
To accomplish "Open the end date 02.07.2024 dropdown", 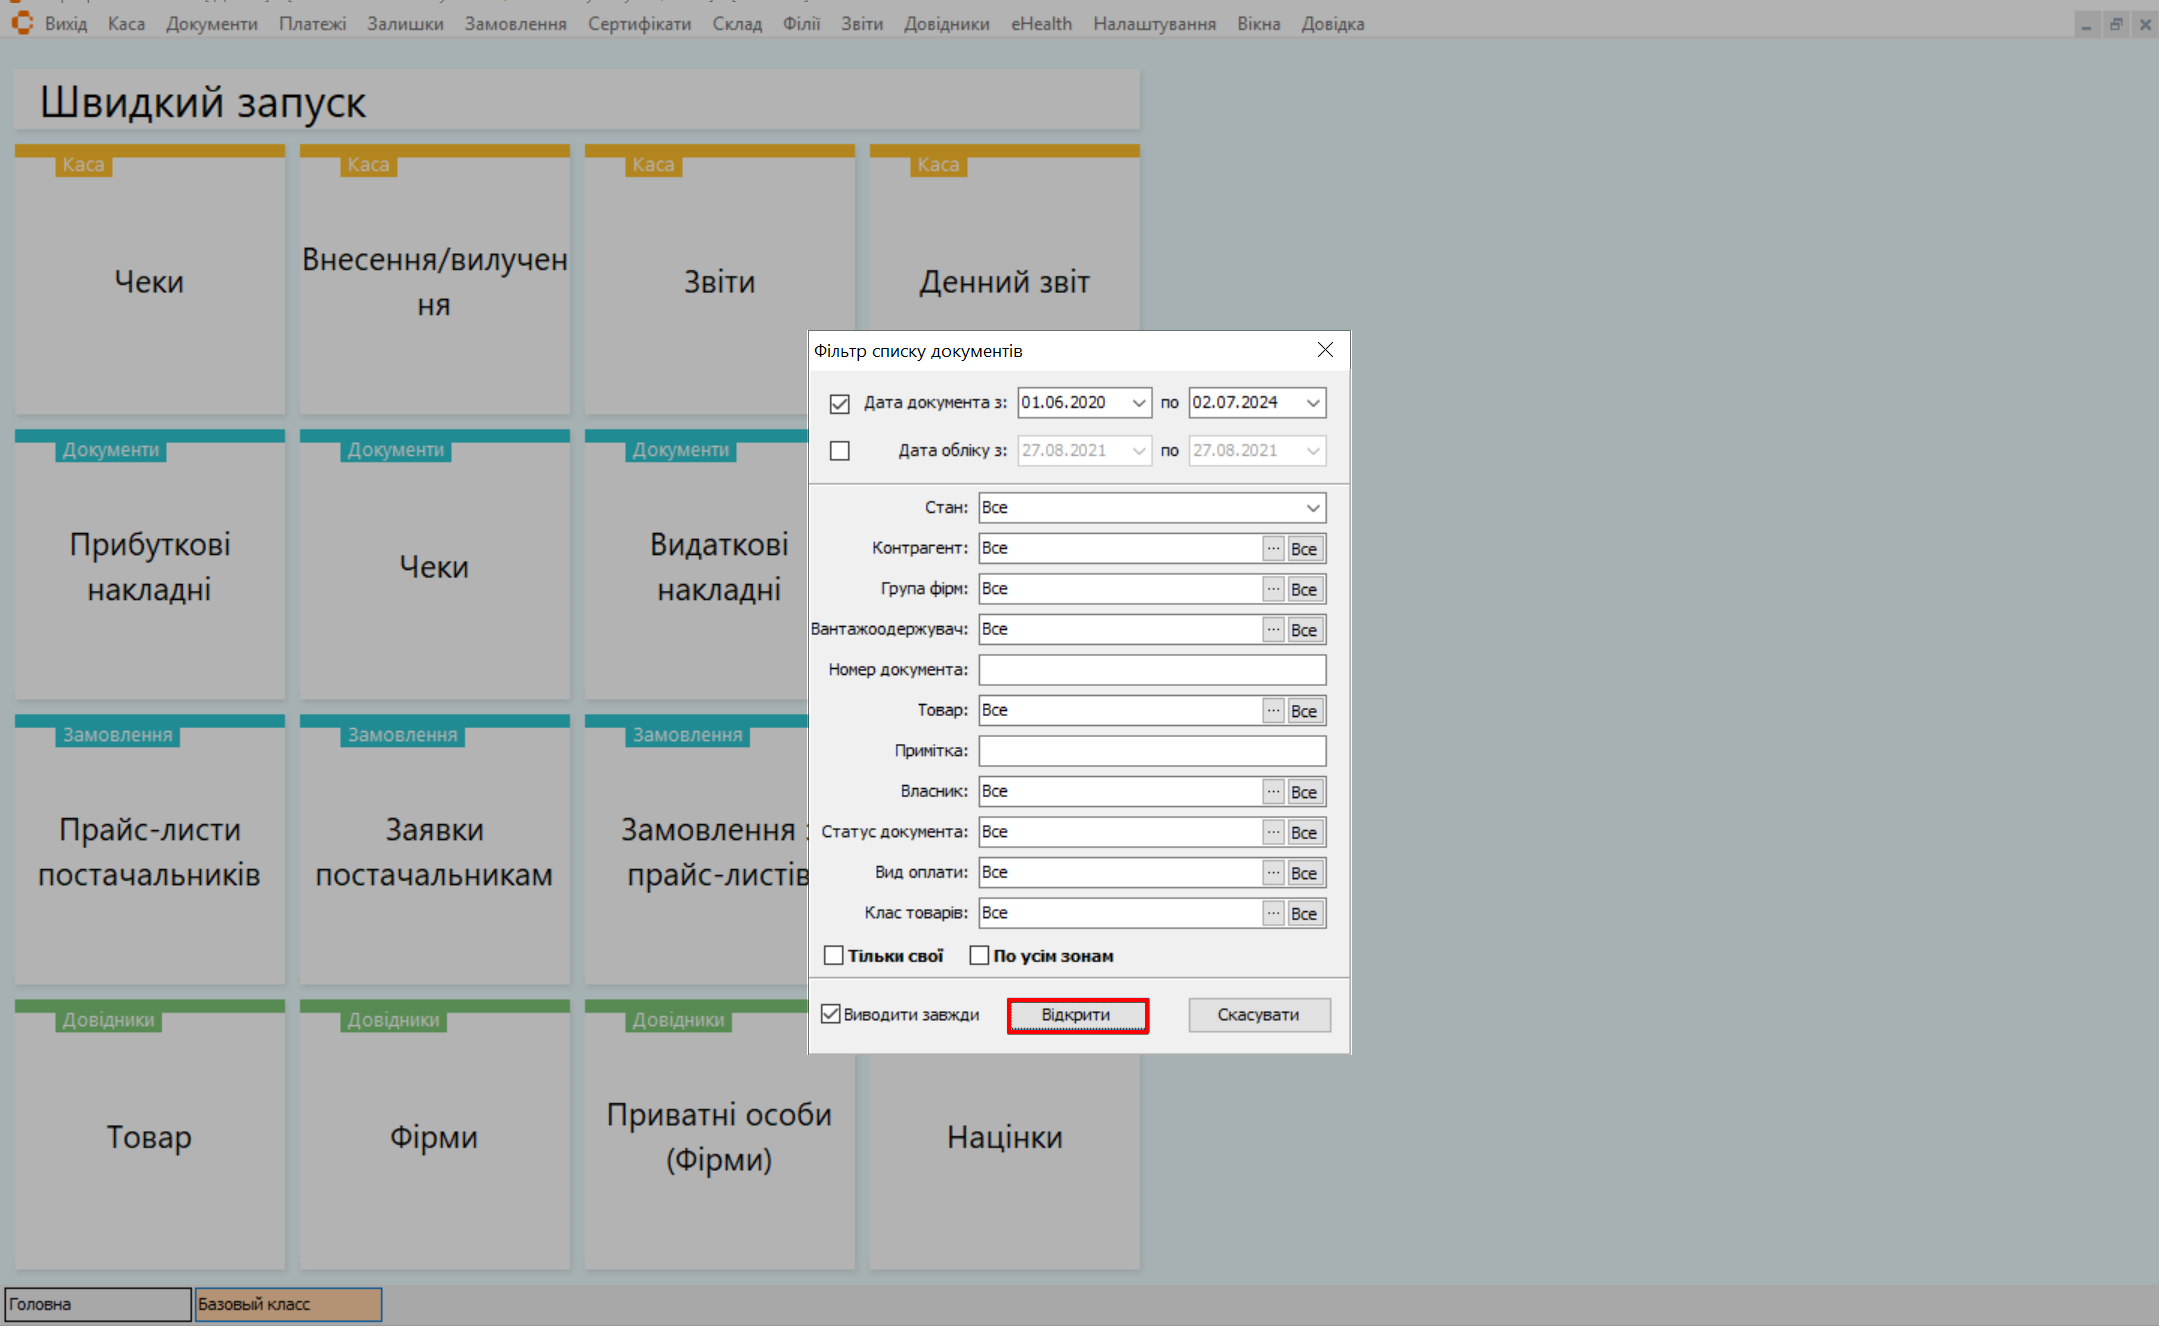I will [1312, 403].
